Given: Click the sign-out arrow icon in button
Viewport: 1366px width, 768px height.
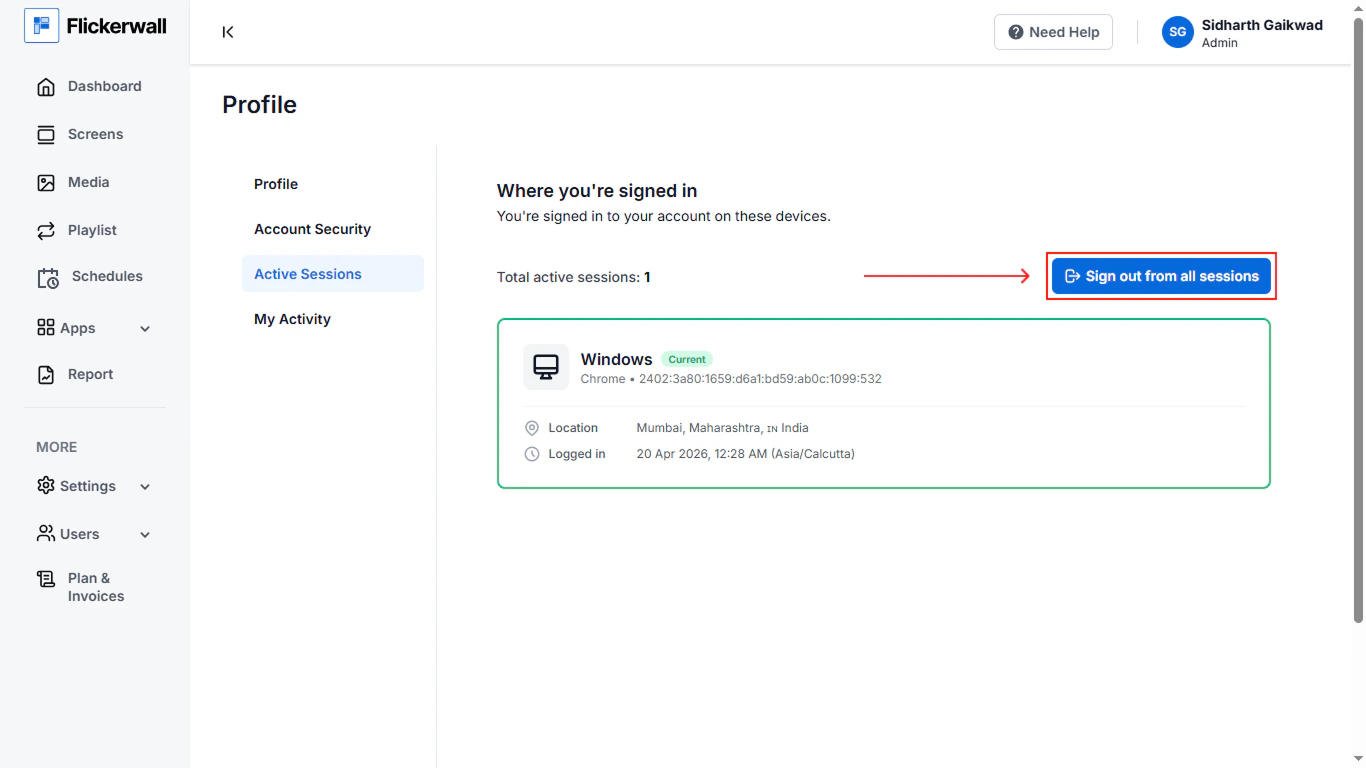Looking at the screenshot, I should (x=1072, y=276).
